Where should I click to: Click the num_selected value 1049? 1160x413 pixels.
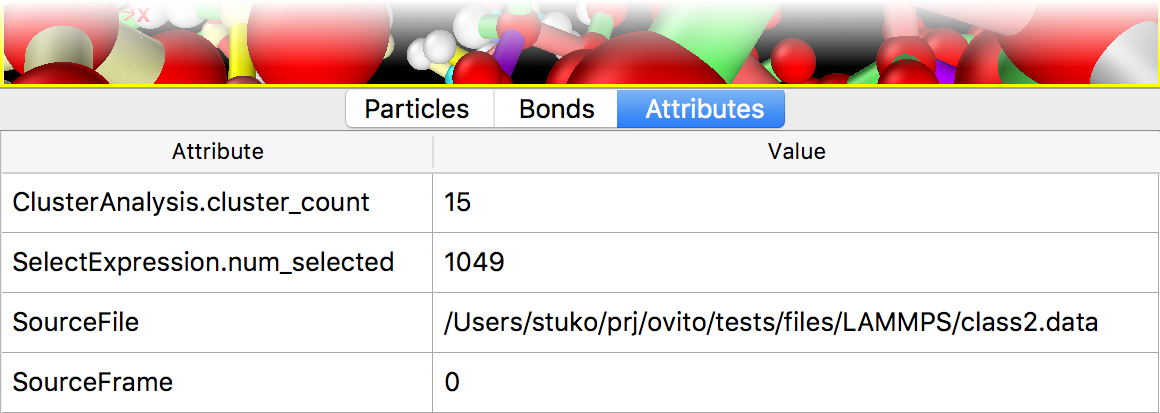[474, 263]
